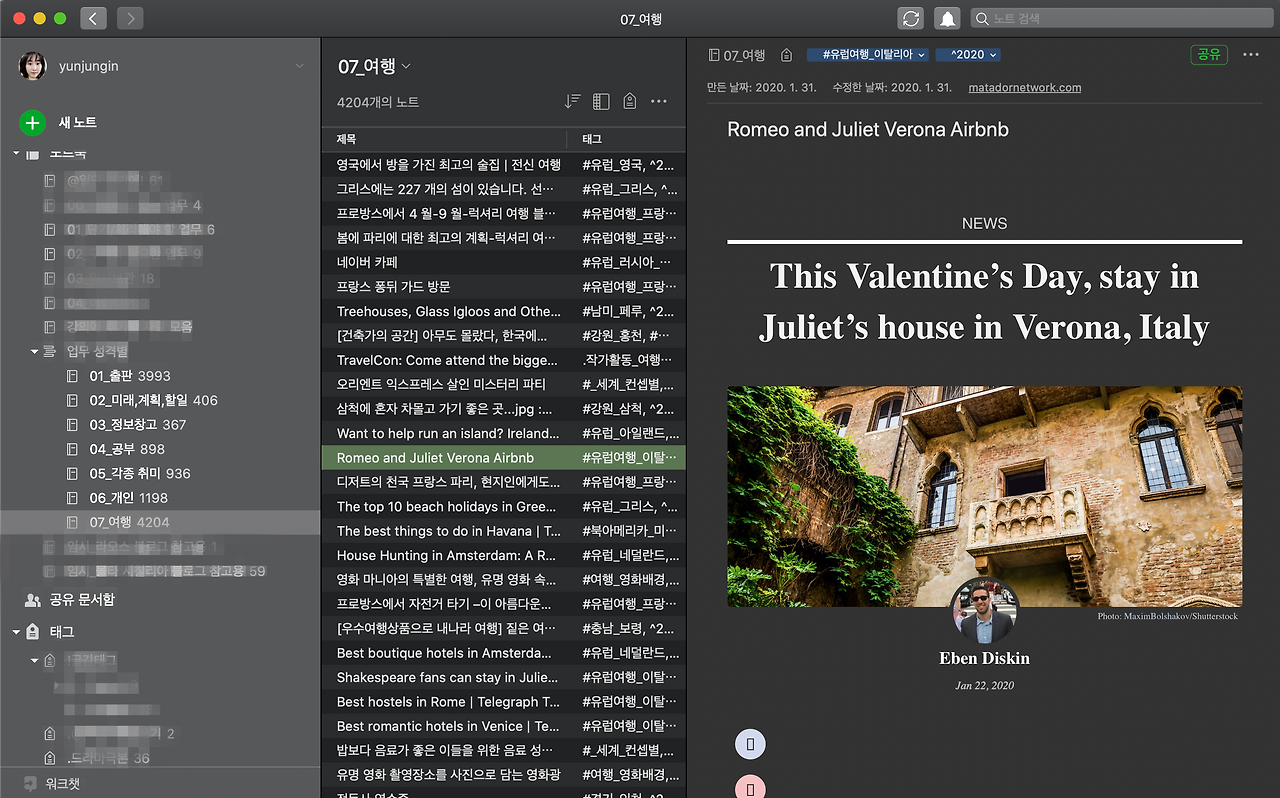This screenshot has width=1280, height=798.
Task: Open 'Best romantic hotels in Venice' note
Action: 504,726
